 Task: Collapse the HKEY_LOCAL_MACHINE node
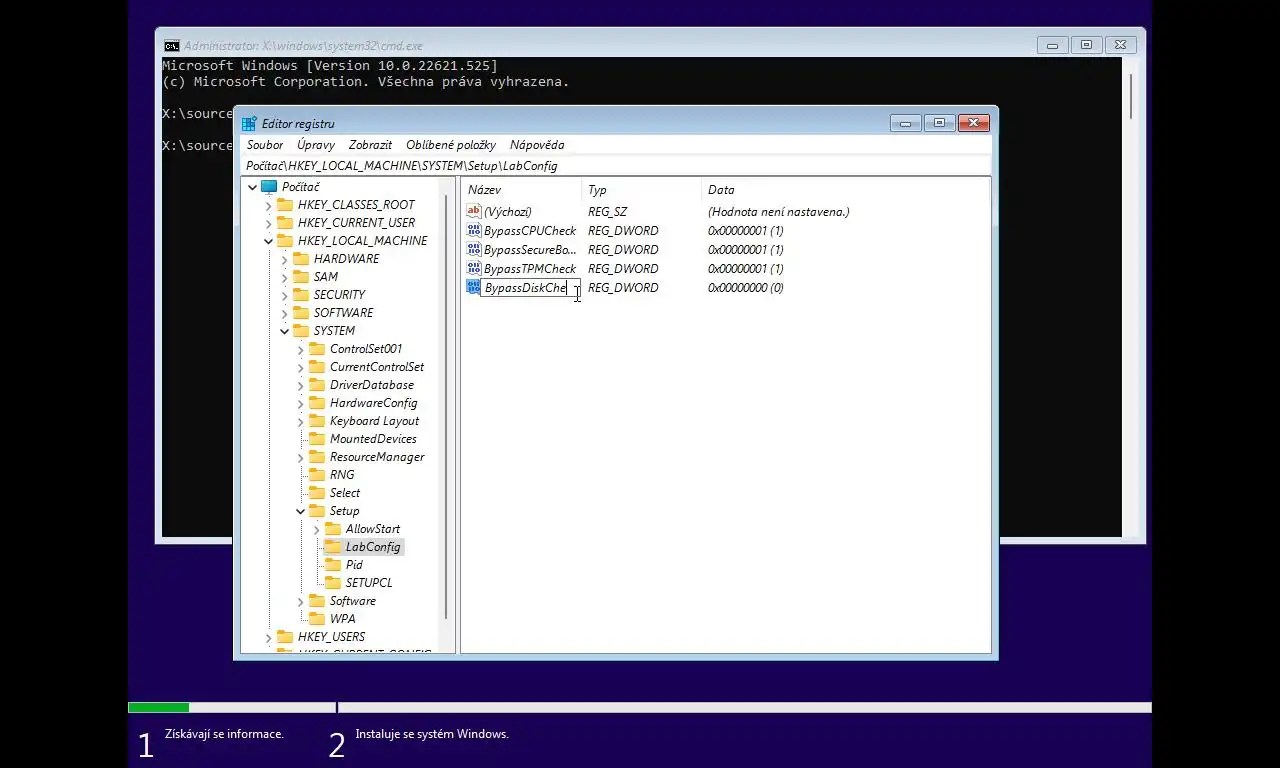pyautogui.click(x=268, y=241)
